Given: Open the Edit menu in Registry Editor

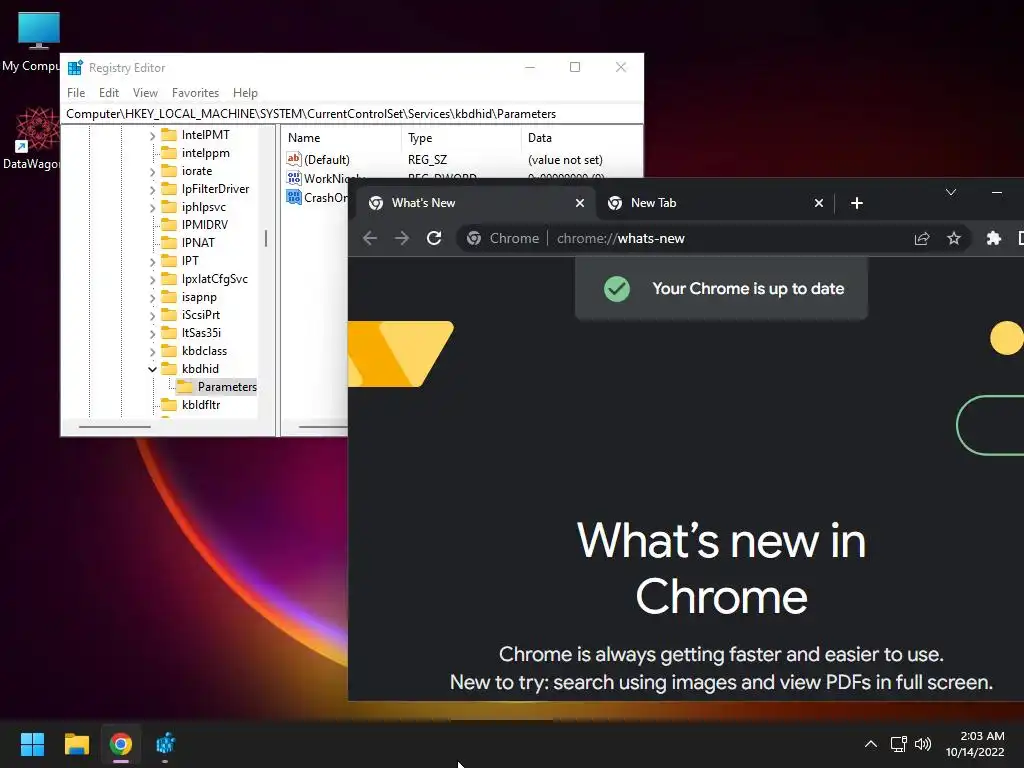Looking at the screenshot, I should (108, 93).
